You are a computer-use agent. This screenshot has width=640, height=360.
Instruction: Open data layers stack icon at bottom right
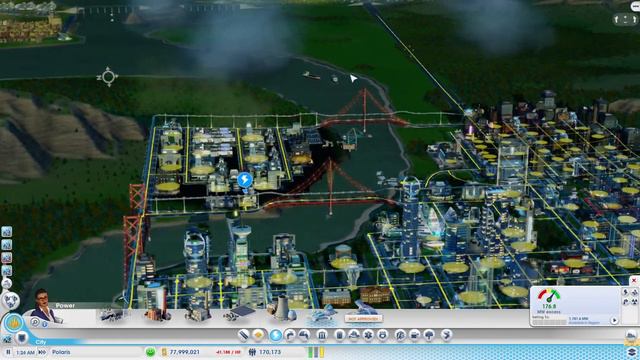(632, 352)
